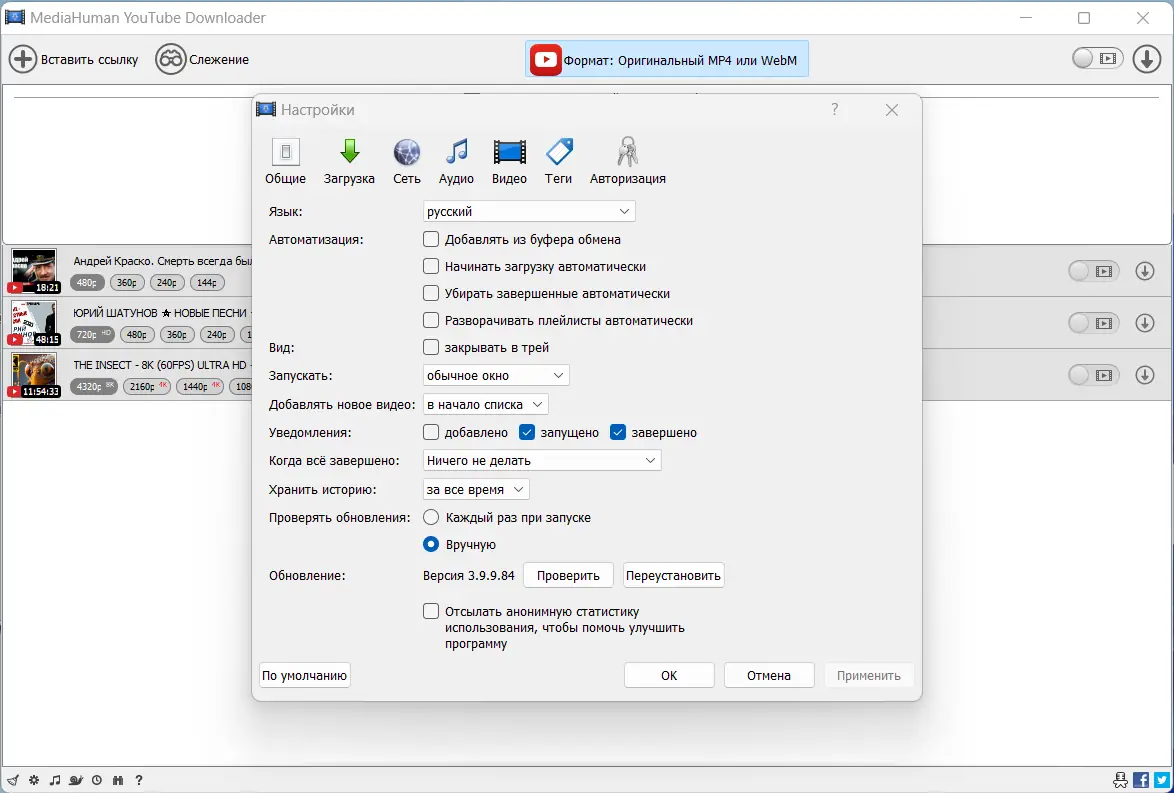Open settings via gear icon in status bar
The image size is (1174, 793).
tap(34, 780)
